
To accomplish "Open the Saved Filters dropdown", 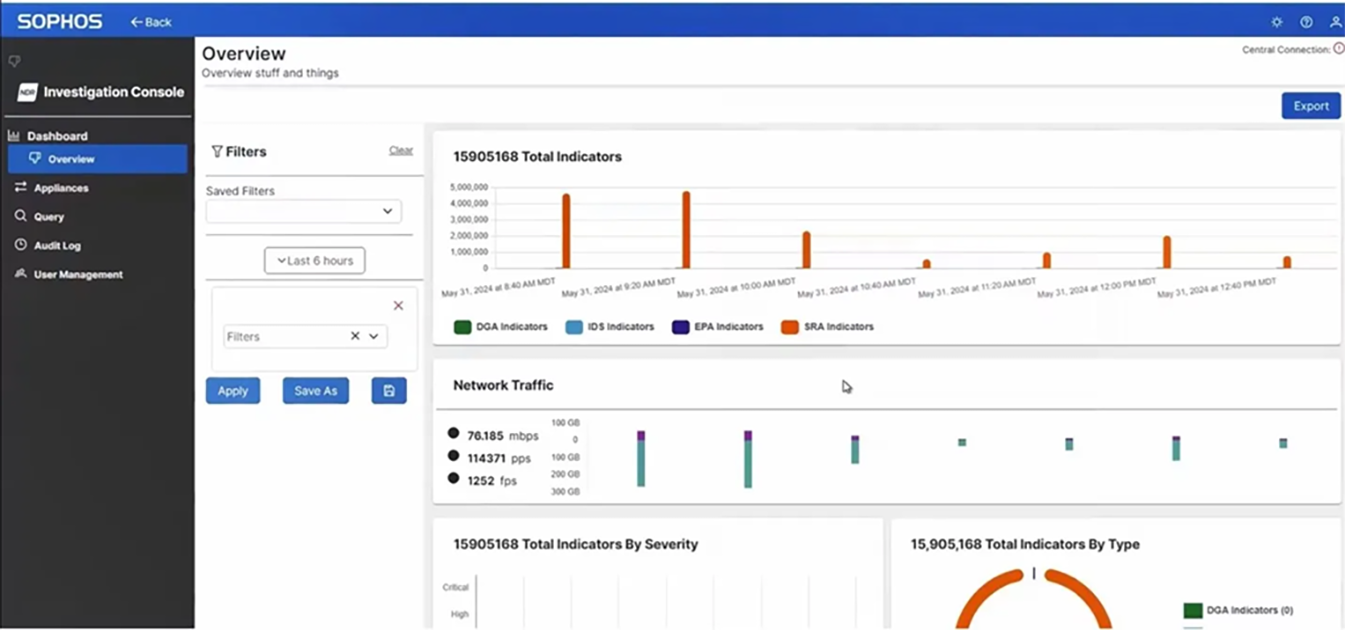I will (x=303, y=211).
